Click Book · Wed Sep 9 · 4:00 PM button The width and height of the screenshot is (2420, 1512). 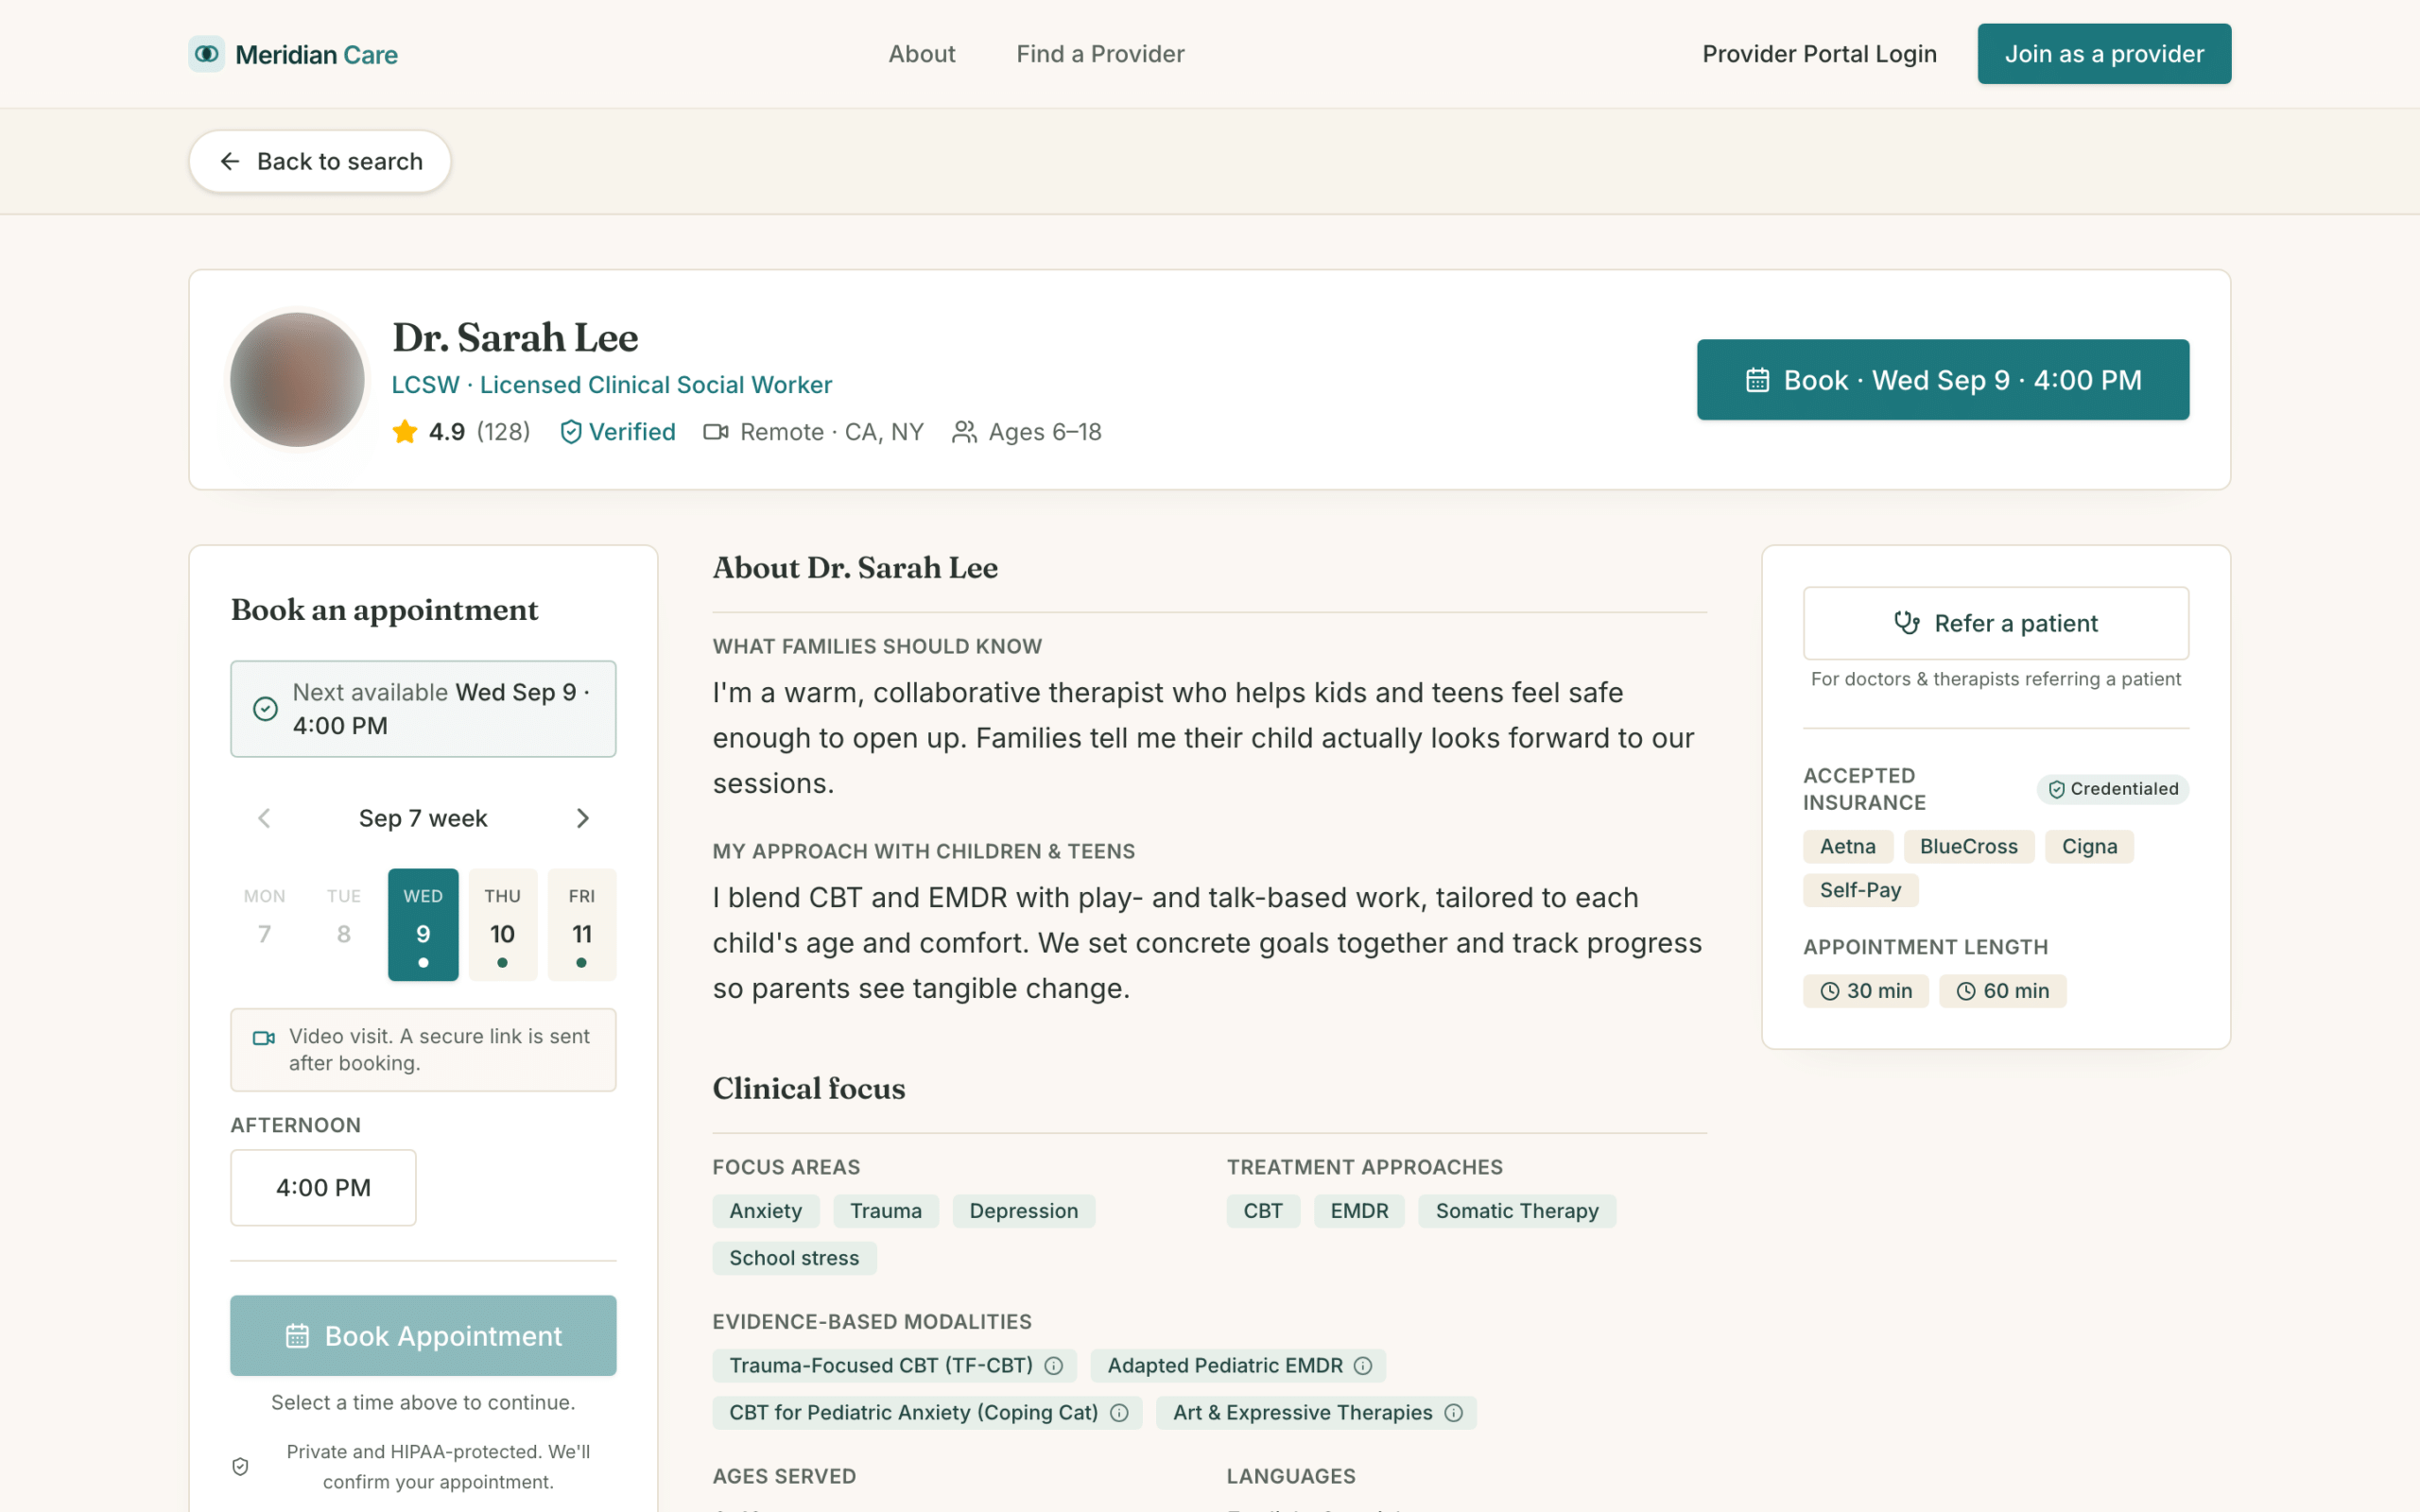[x=1943, y=380]
